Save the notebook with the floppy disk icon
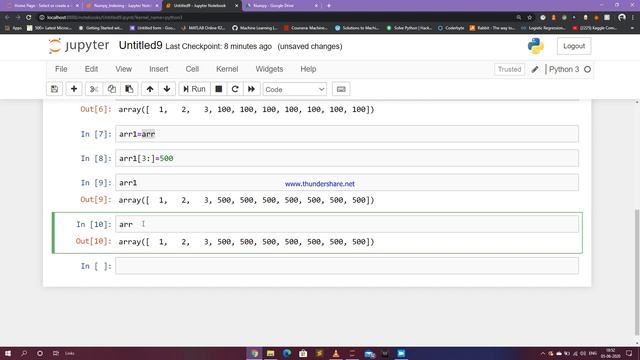The height and width of the screenshot is (360, 640). (54, 89)
